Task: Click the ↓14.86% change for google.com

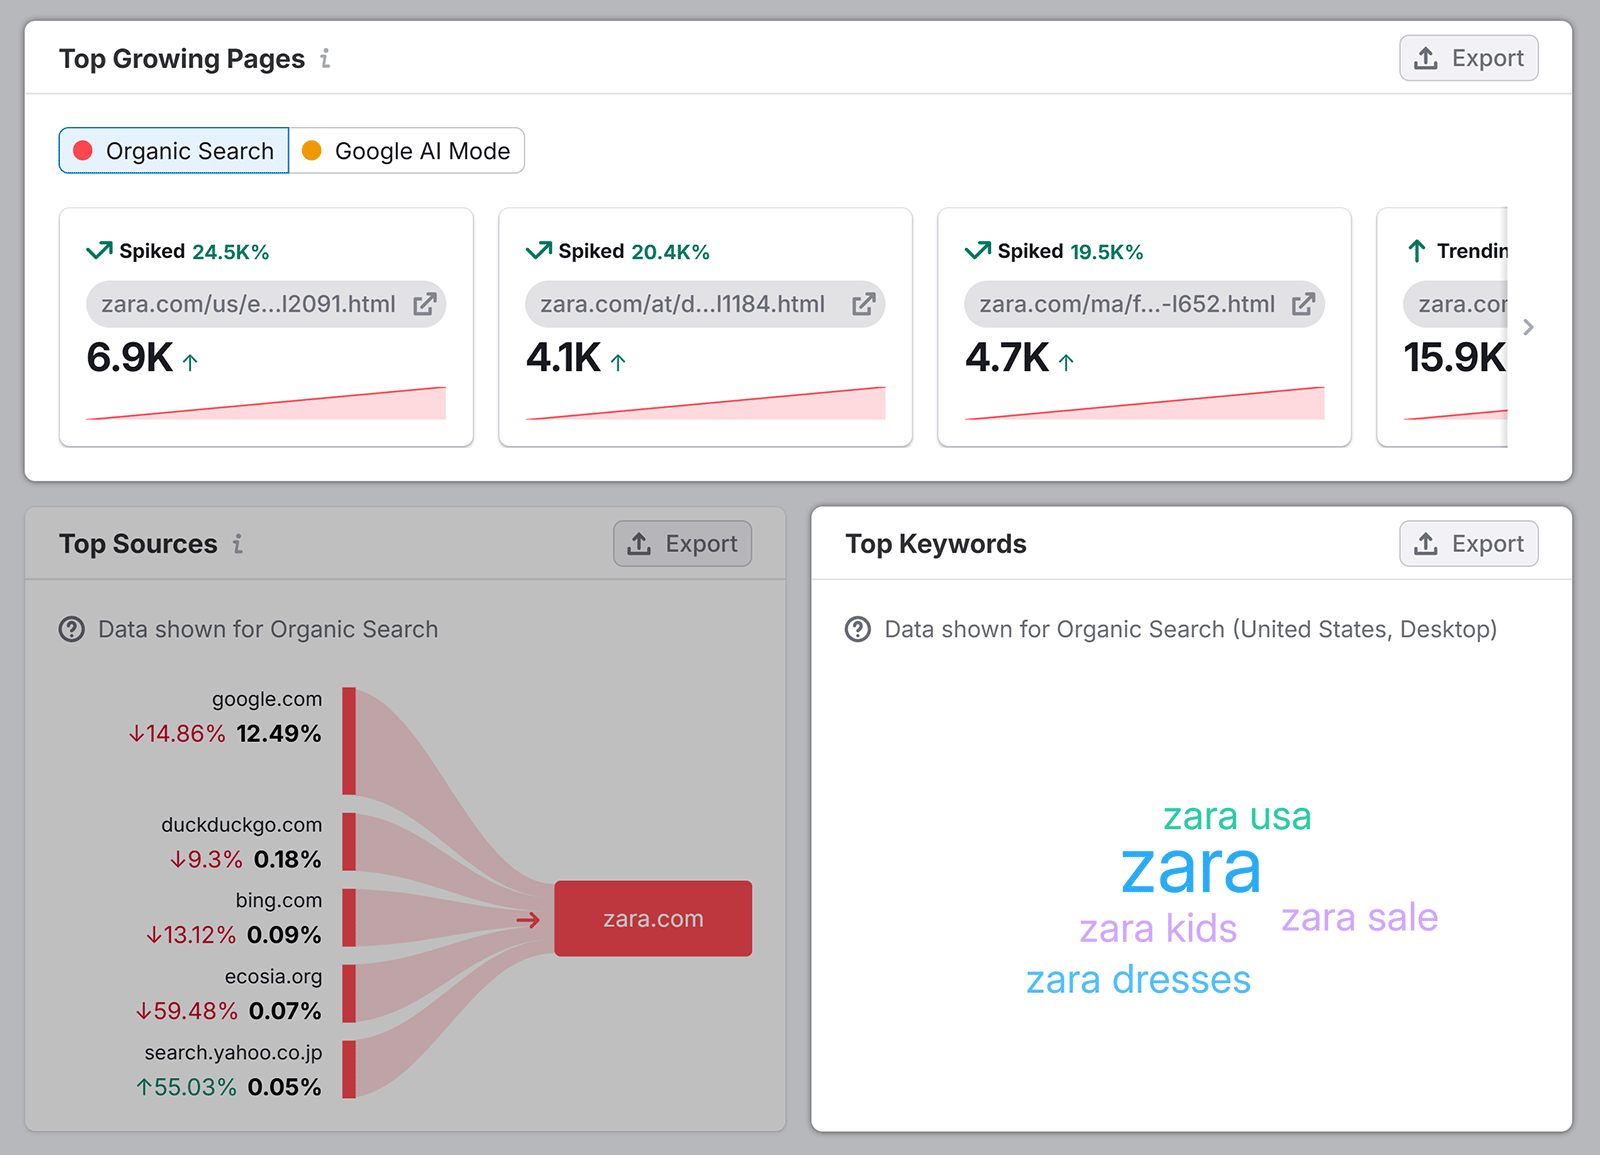Action: point(177,734)
